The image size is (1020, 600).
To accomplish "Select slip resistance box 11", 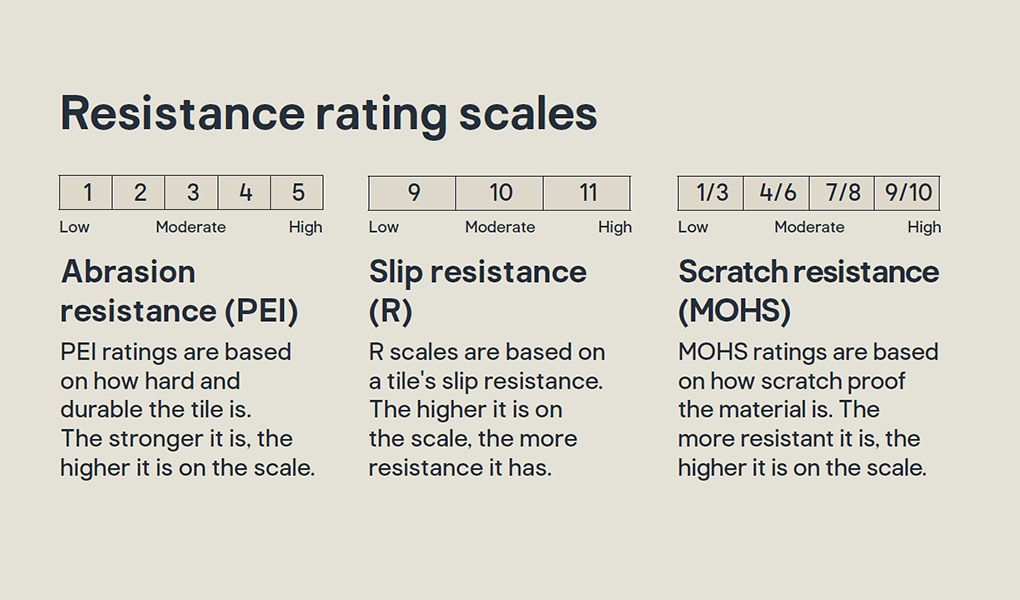I will coord(587,193).
